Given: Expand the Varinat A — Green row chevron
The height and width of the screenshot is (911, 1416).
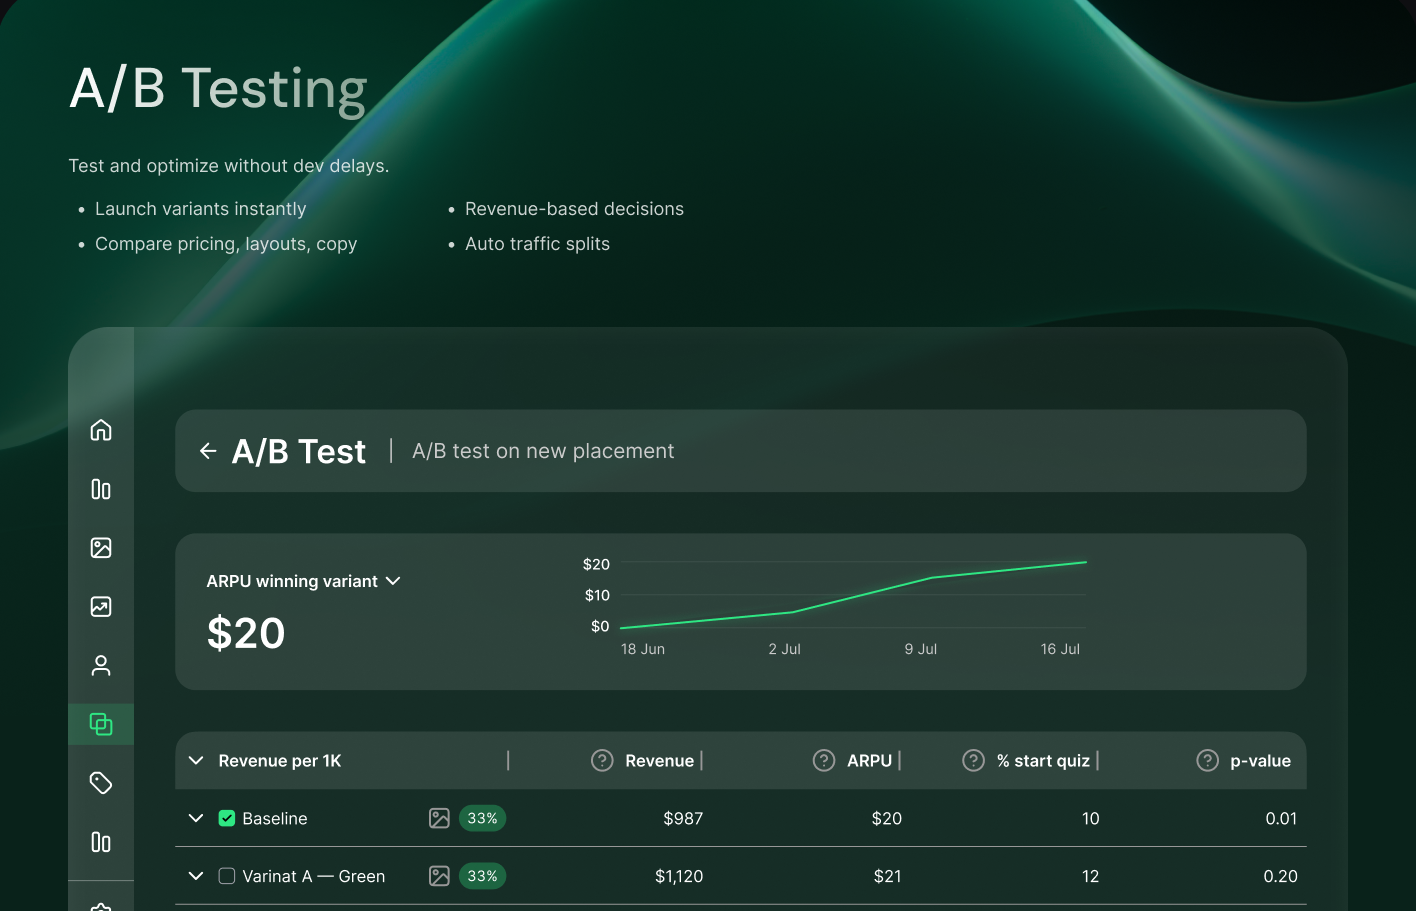Looking at the screenshot, I should tap(196, 876).
